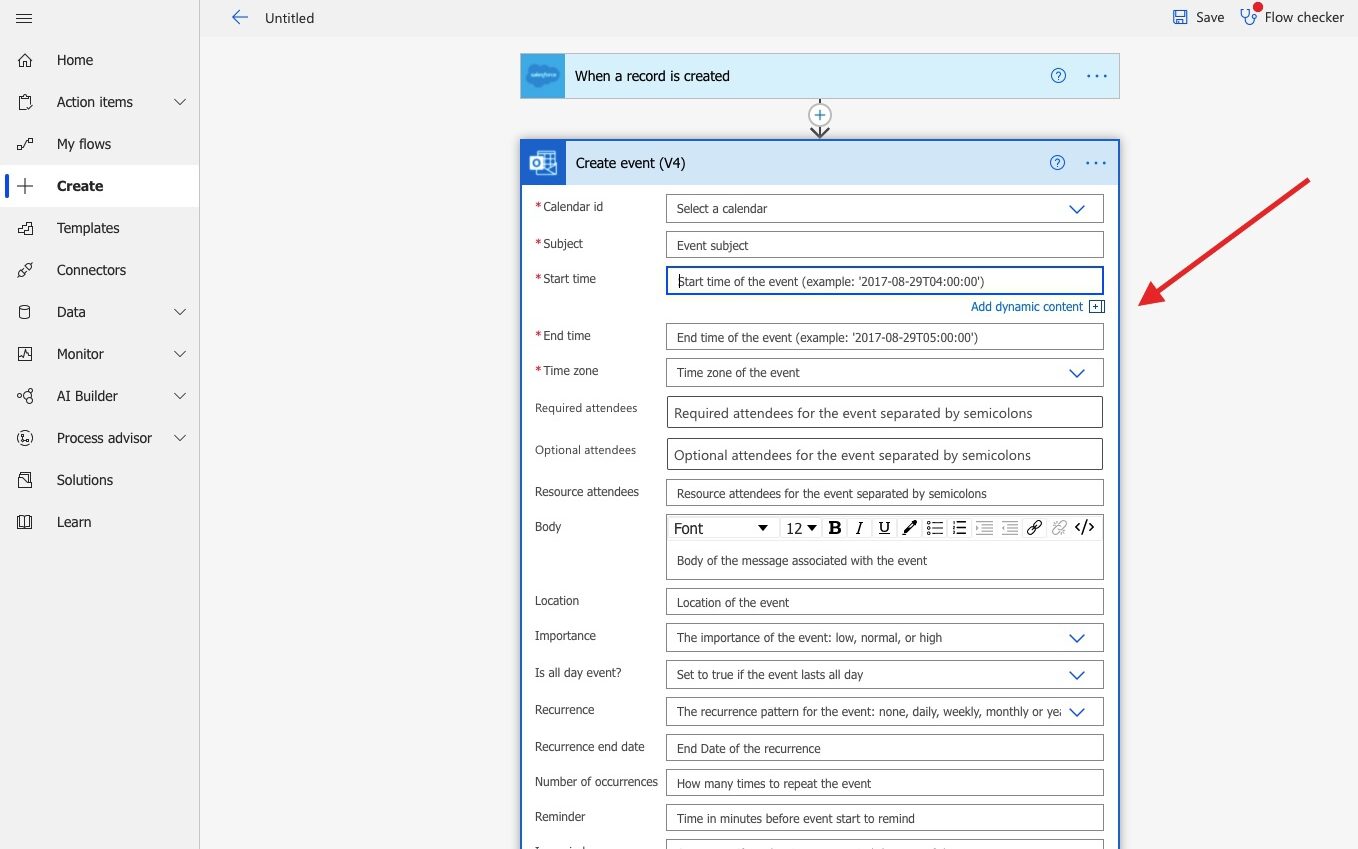Toggle italic in the Body editor
1358x849 pixels.
click(859, 528)
